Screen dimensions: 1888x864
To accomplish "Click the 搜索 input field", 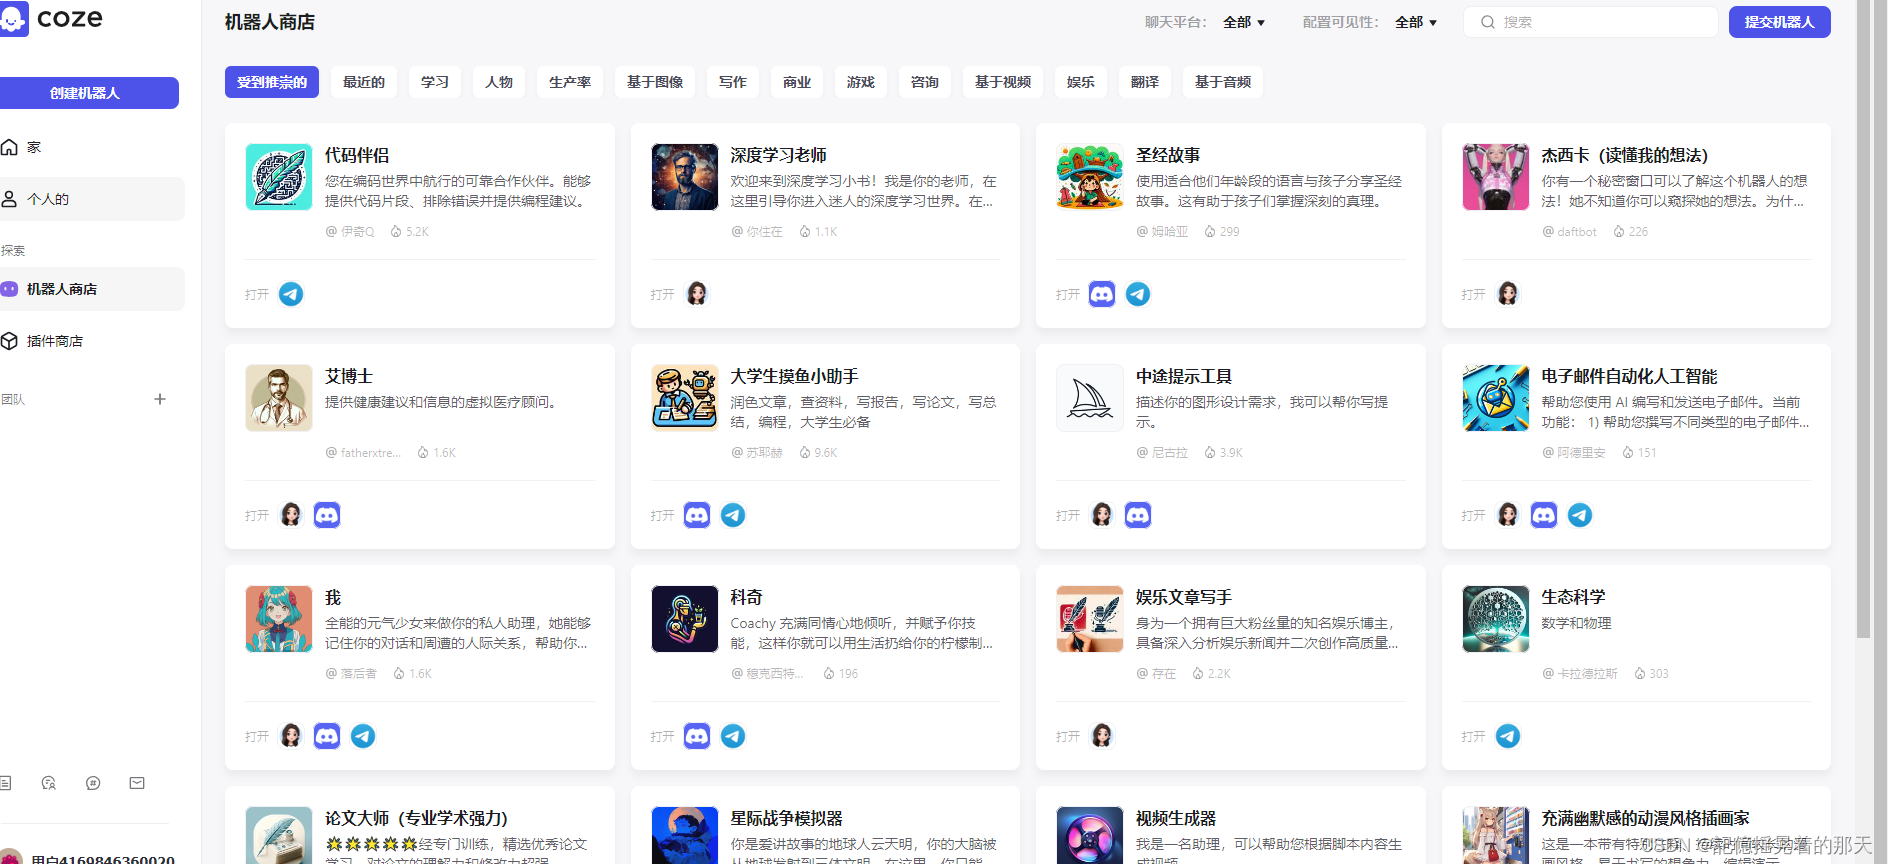I will tap(1591, 22).
